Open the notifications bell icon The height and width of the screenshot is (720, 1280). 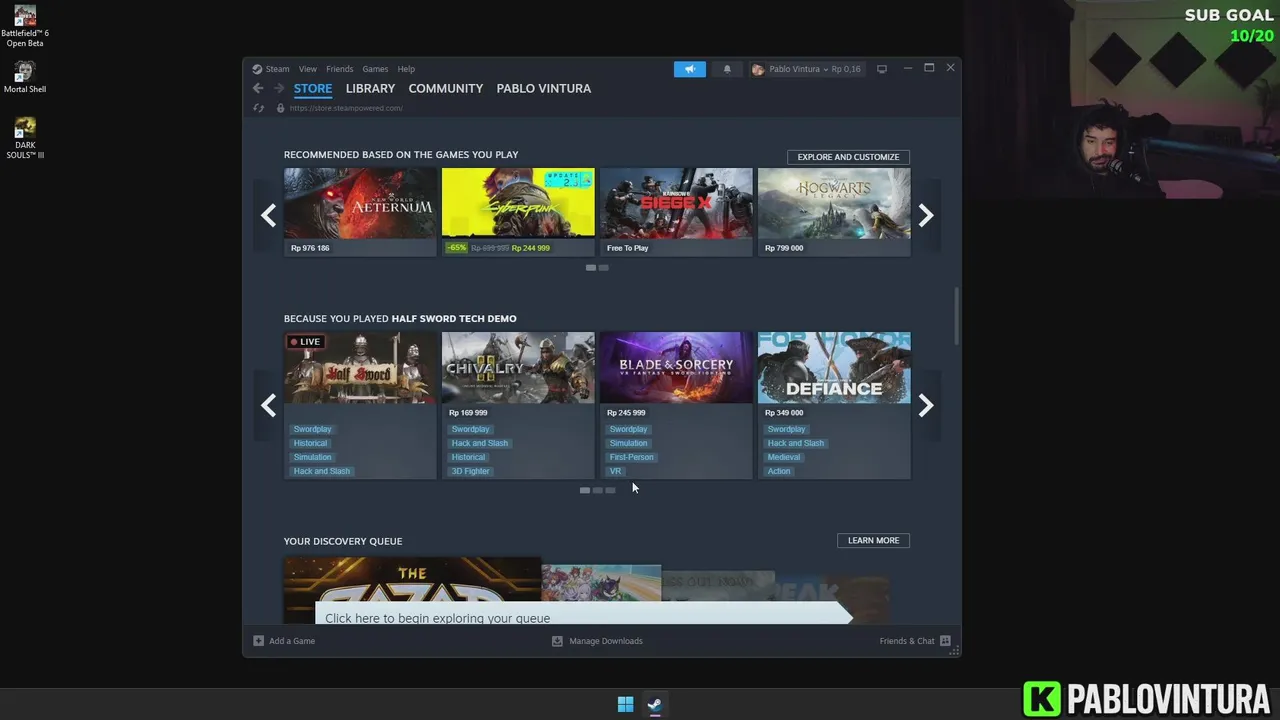(727, 69)
